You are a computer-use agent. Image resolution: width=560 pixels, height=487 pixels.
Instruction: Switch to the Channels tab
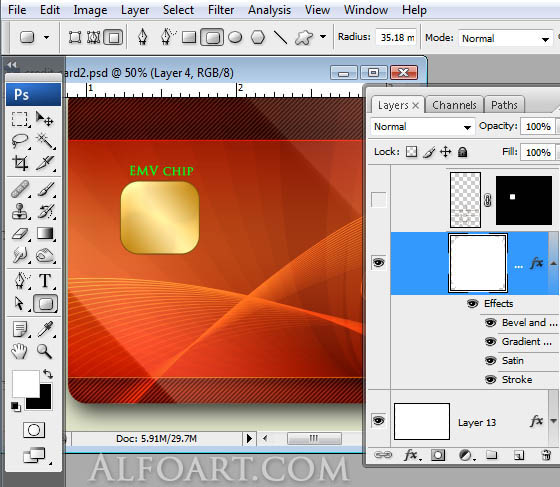[454, 105]
